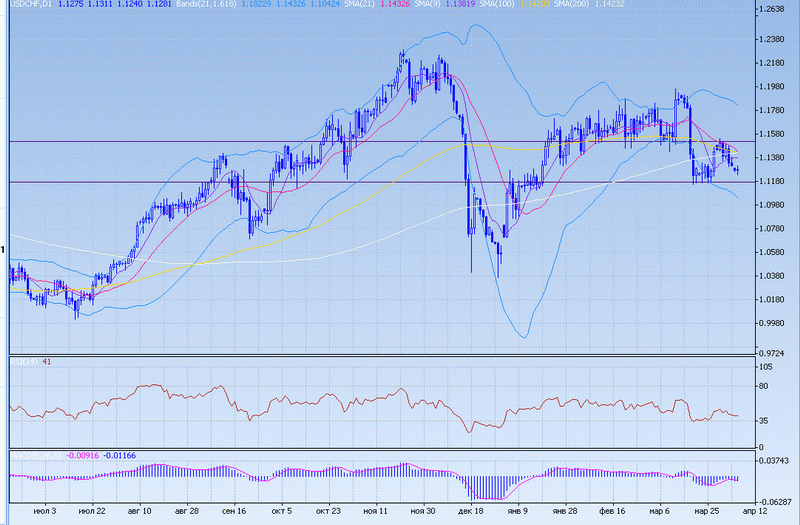The height and width of the screenshot is (525, 800).
Task: Click the RSI 35 level label
Action: pyautogui.click(x=767, y=421)
